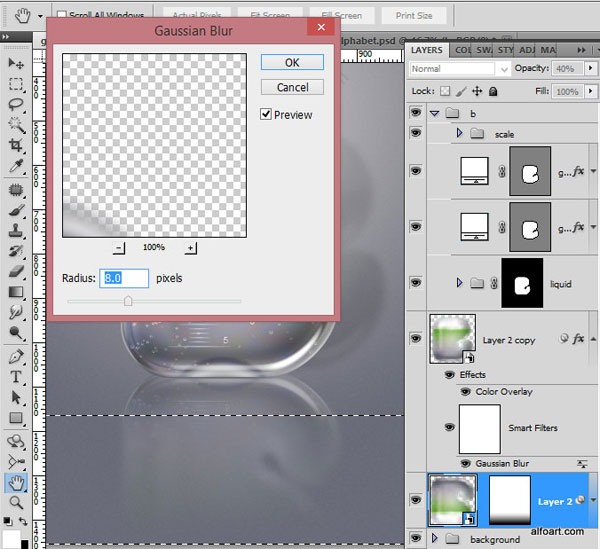This screenshot has width=600, height=549.
Task: Hide the Color Overlay effect
Action: (x=465, y=392)
